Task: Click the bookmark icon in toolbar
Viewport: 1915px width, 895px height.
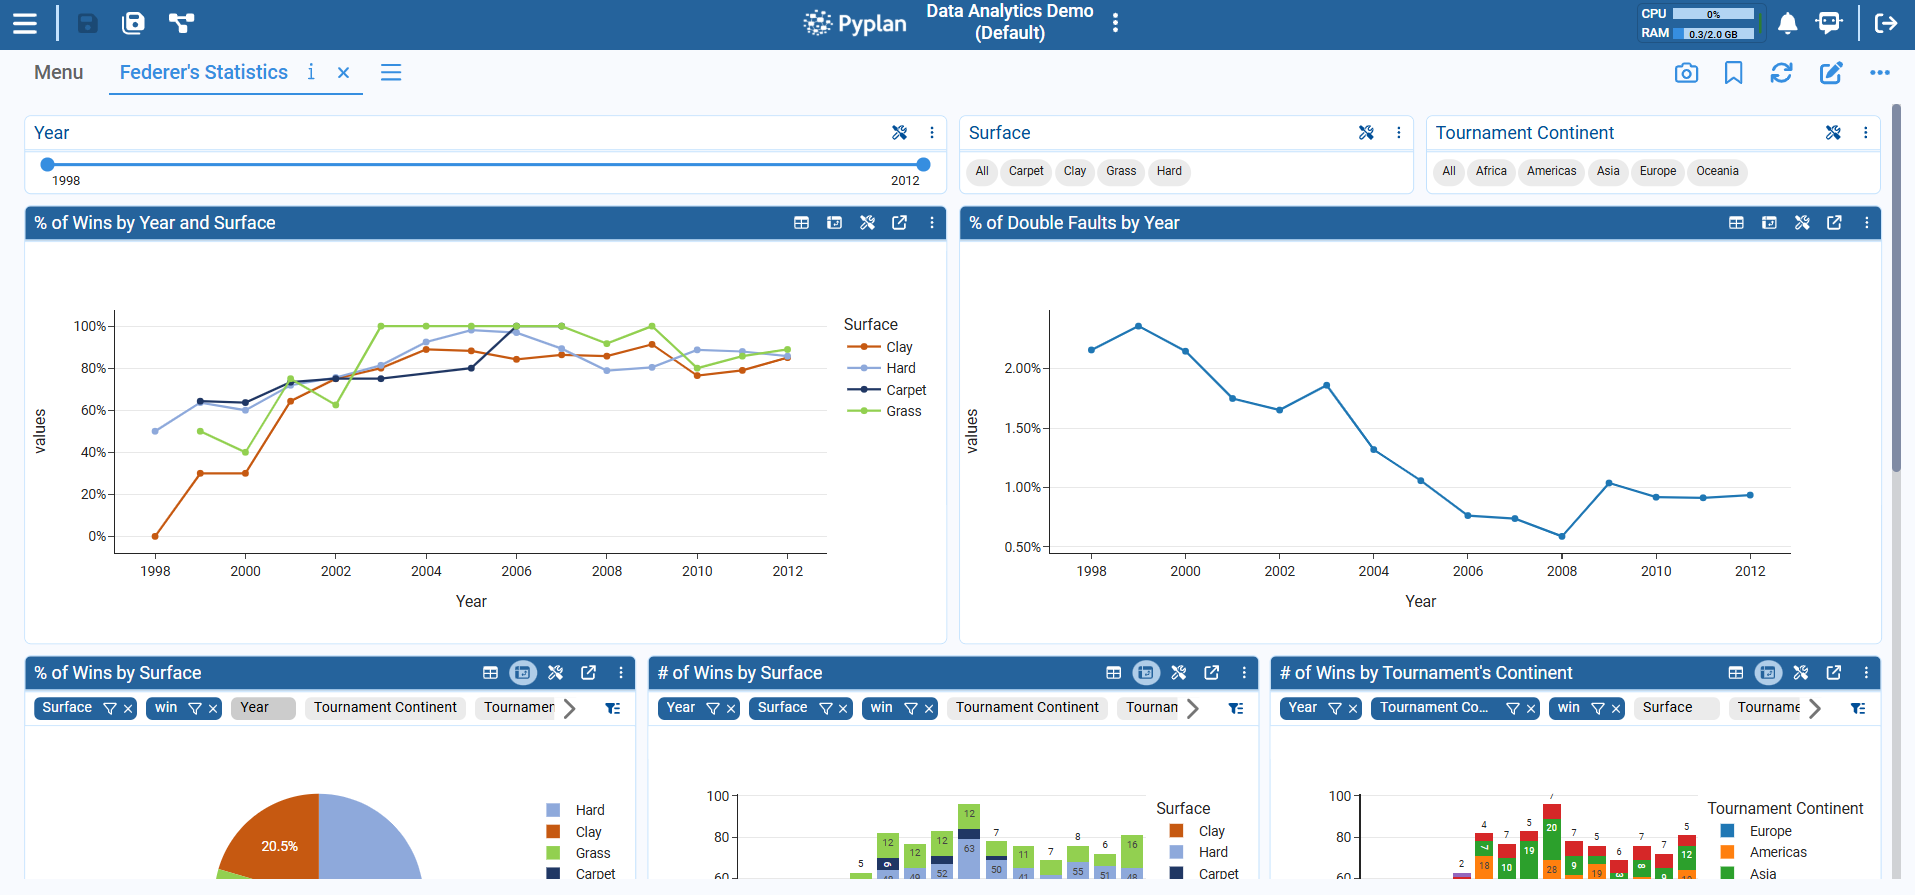Action: pyautogui.click(x=1733, y=73)
